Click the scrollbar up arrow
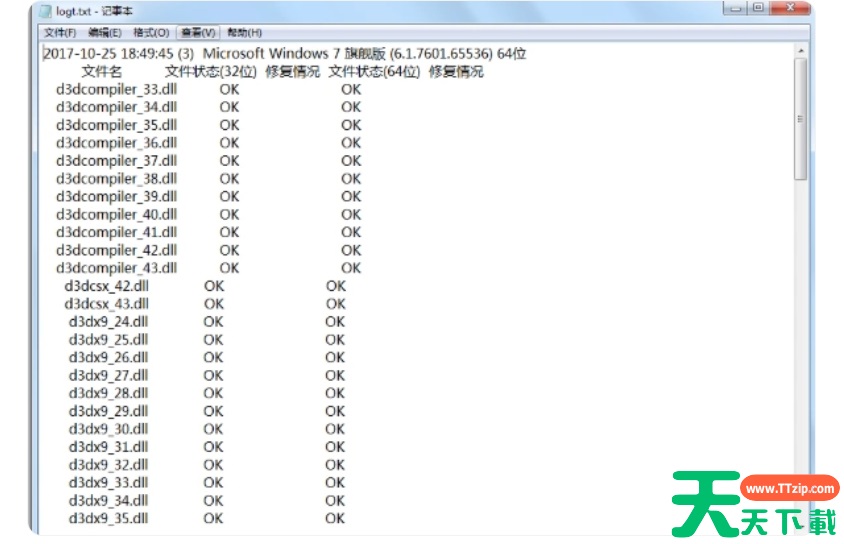 click(800, 49)
